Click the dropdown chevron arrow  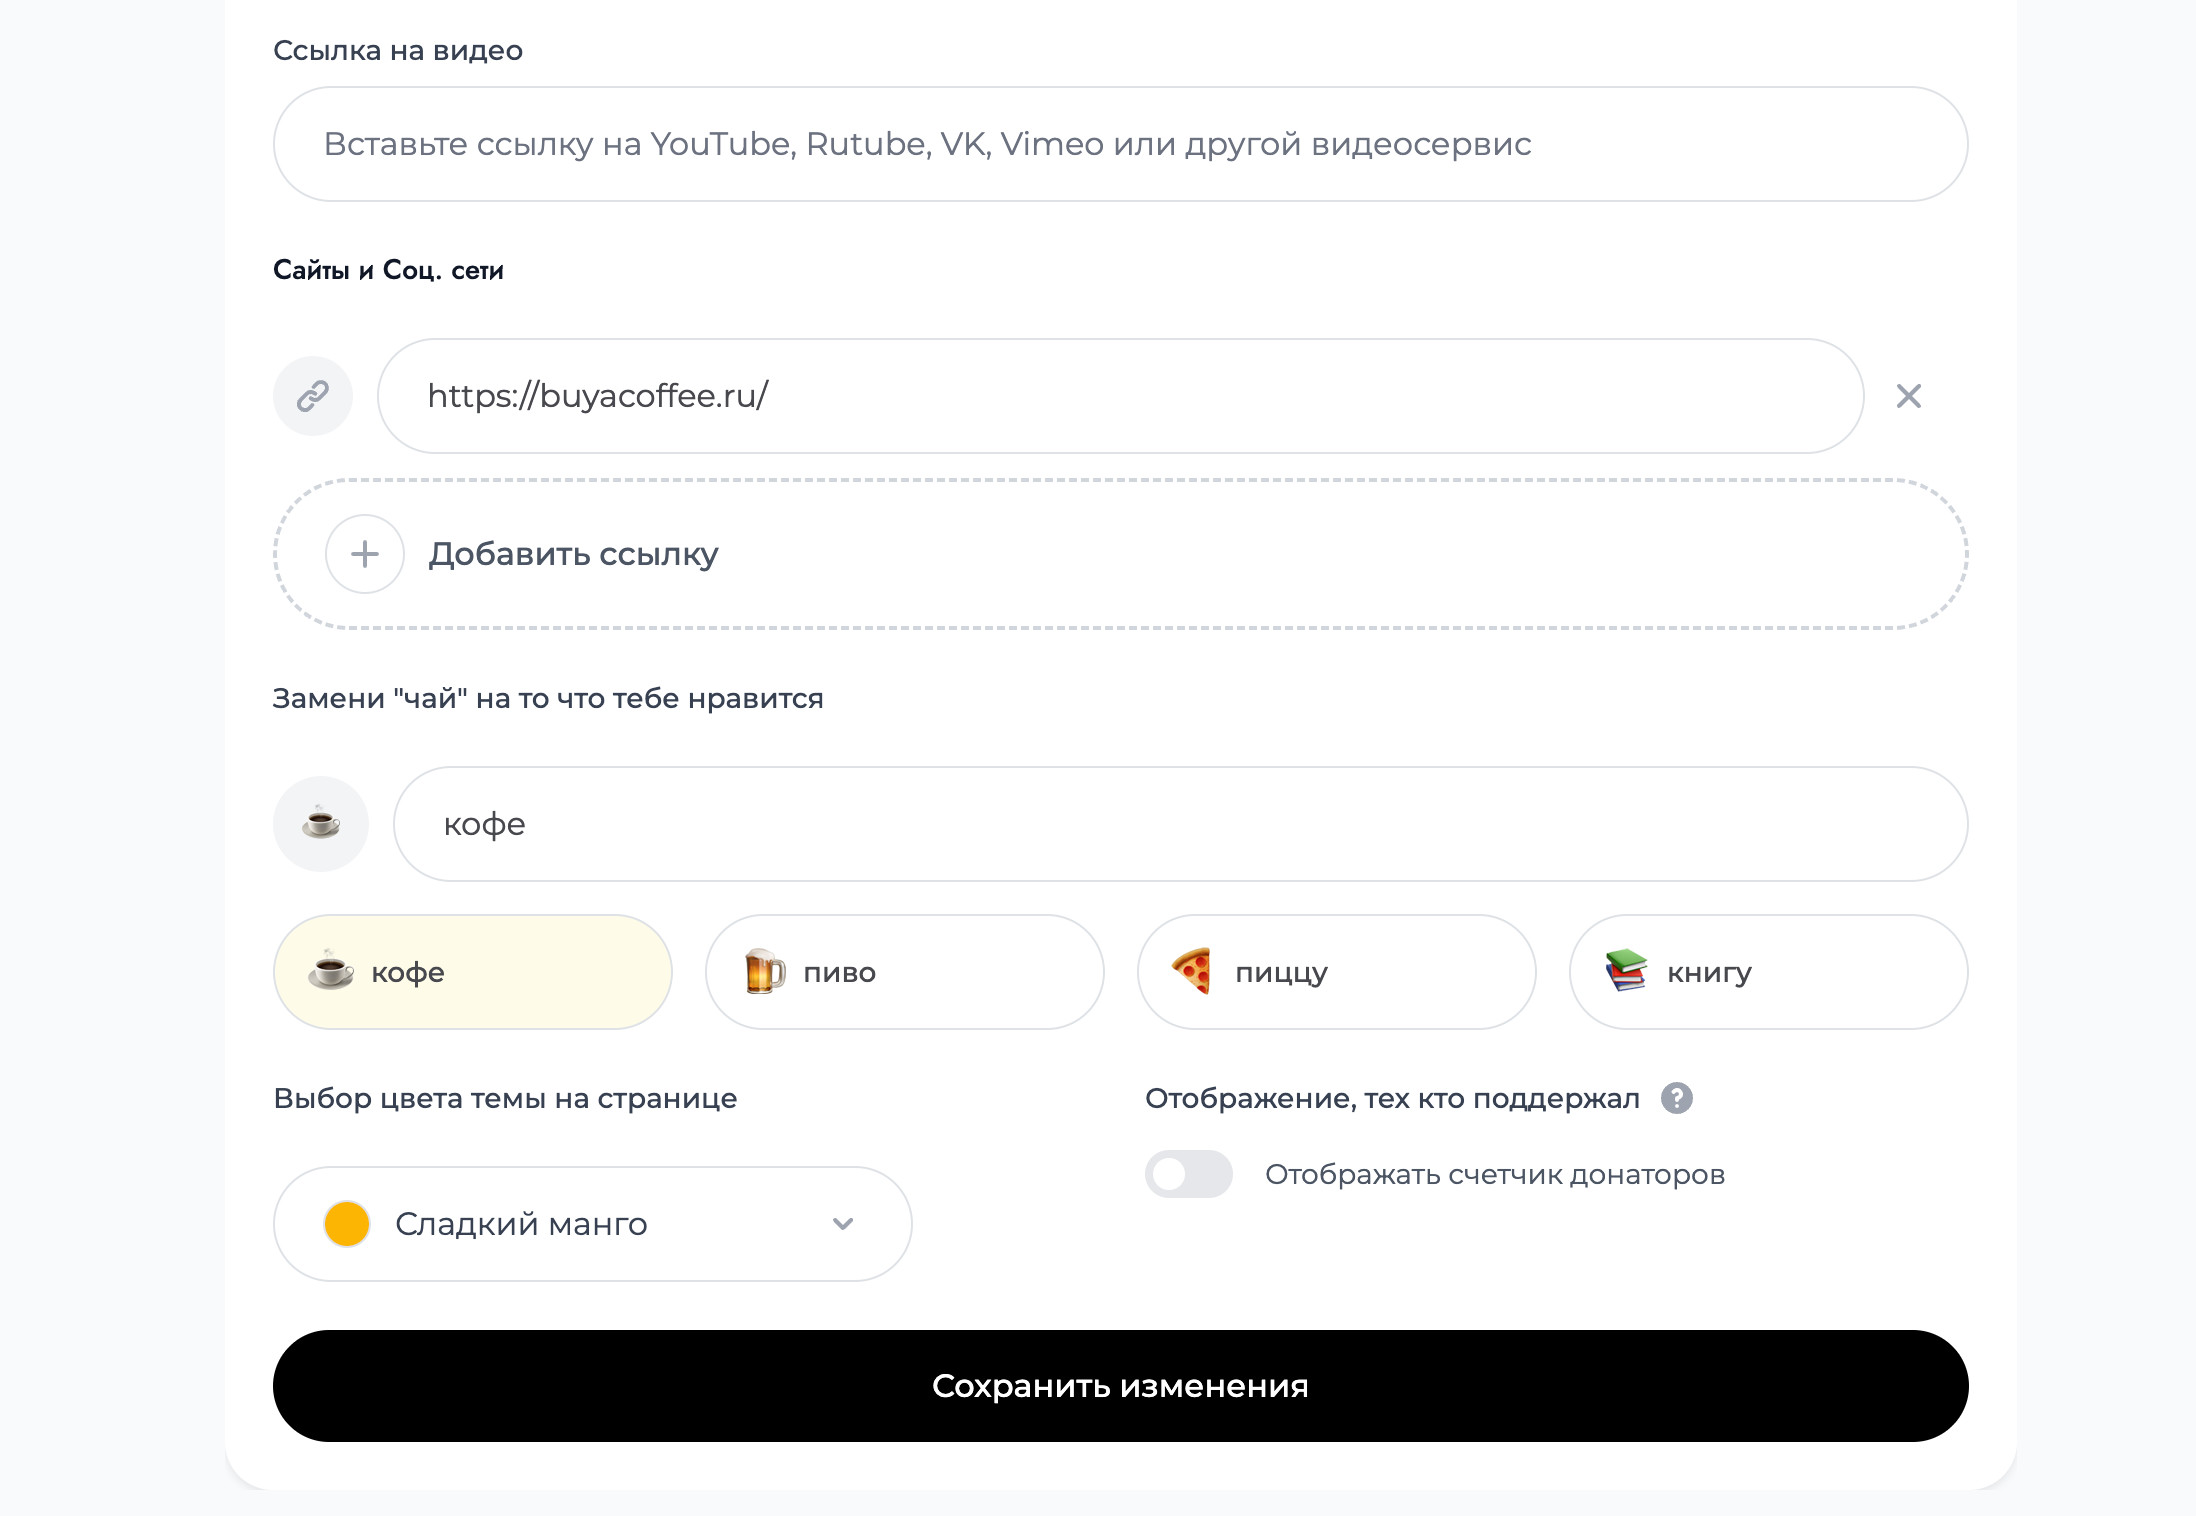click(843, 1224)
